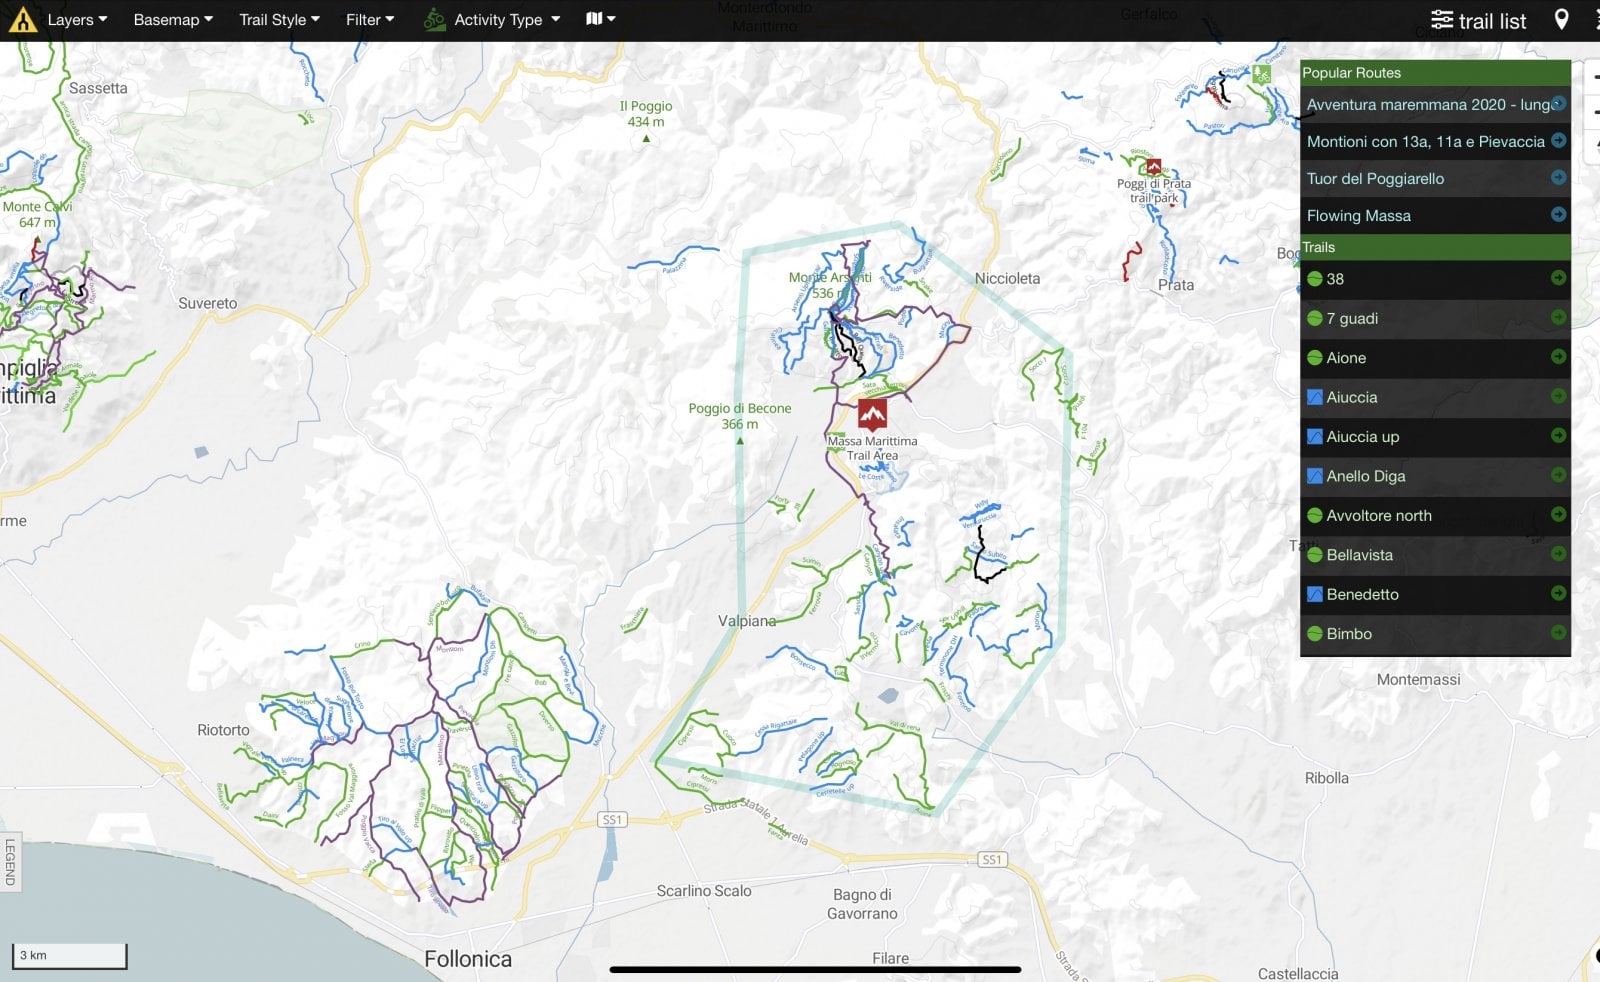Open the Filter dropdown menu
This screenshot has width=1600, height=982.
click(370, 20)
